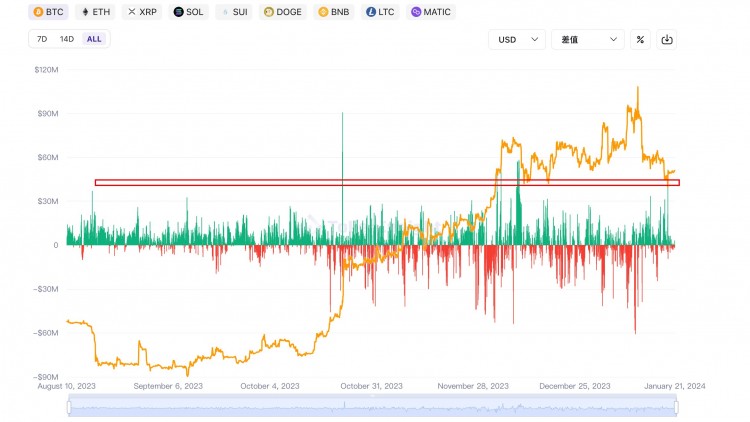Click the tallest green spike near October 31
The image size is (750, 422).
tap(342, 177)
